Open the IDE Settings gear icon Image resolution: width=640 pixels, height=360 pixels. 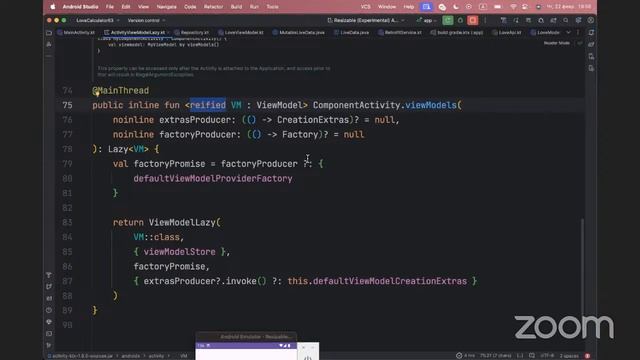pyautogui.click(x=578, y=20)
